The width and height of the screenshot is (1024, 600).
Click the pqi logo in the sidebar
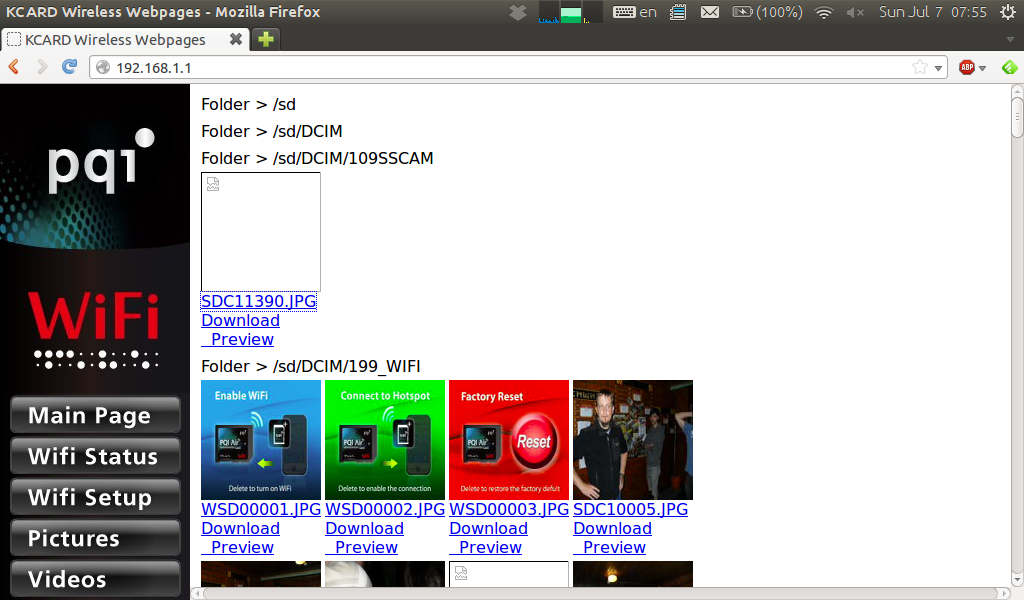click(101, 161)
